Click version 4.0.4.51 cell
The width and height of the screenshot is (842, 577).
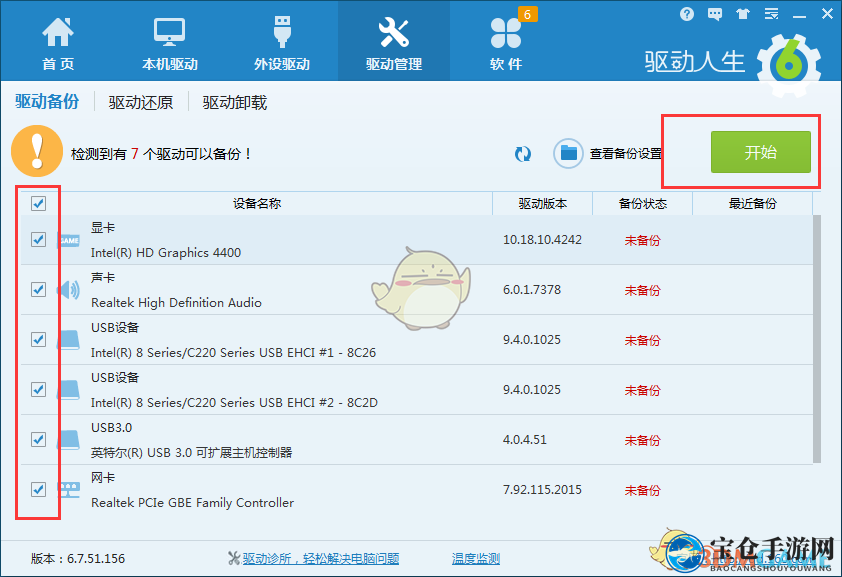[x=525, y=440]
